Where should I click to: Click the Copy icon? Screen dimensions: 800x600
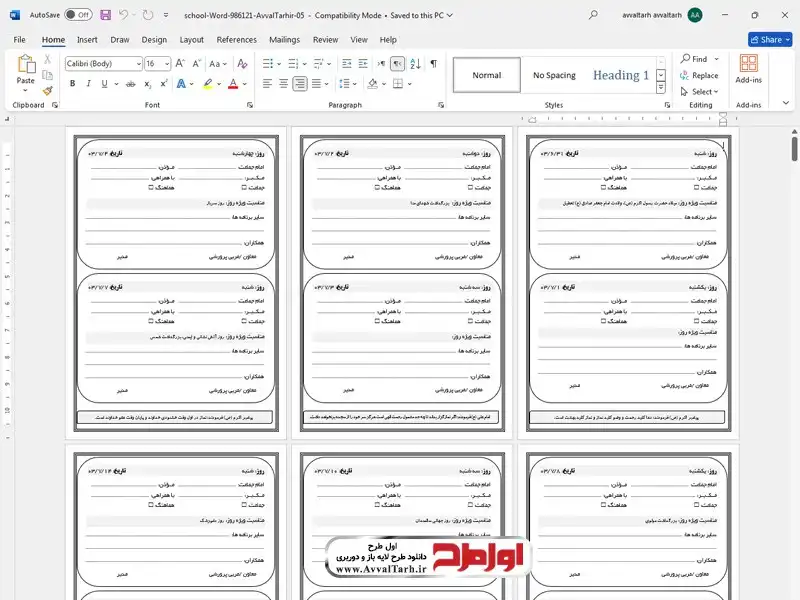pyautogui.click(x=47, y=75)
